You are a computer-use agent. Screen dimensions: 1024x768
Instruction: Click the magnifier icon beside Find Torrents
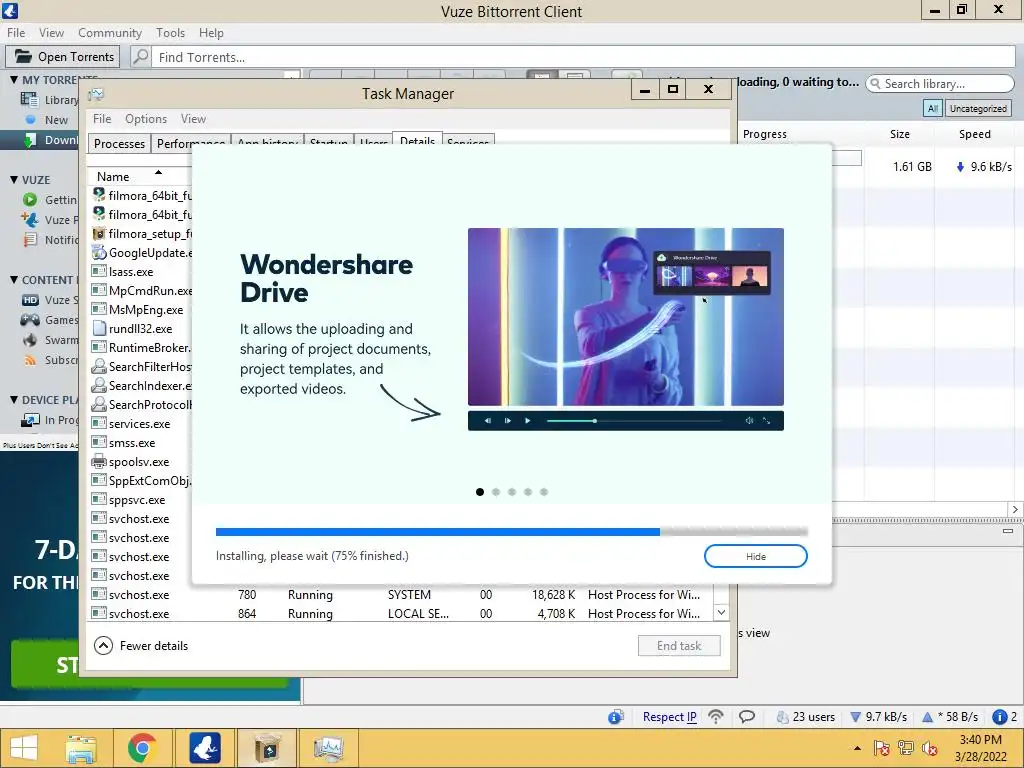pyautogui.click(x=140, y=57)
